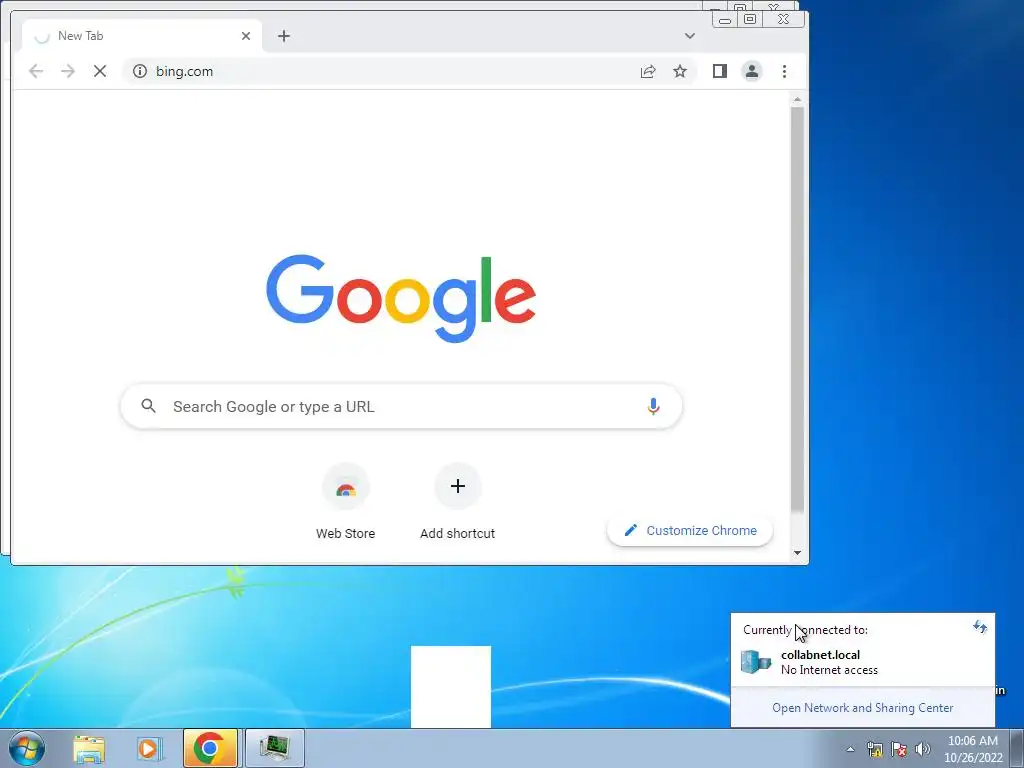Open the clock showing 10:06 AM

pos(973,749)
